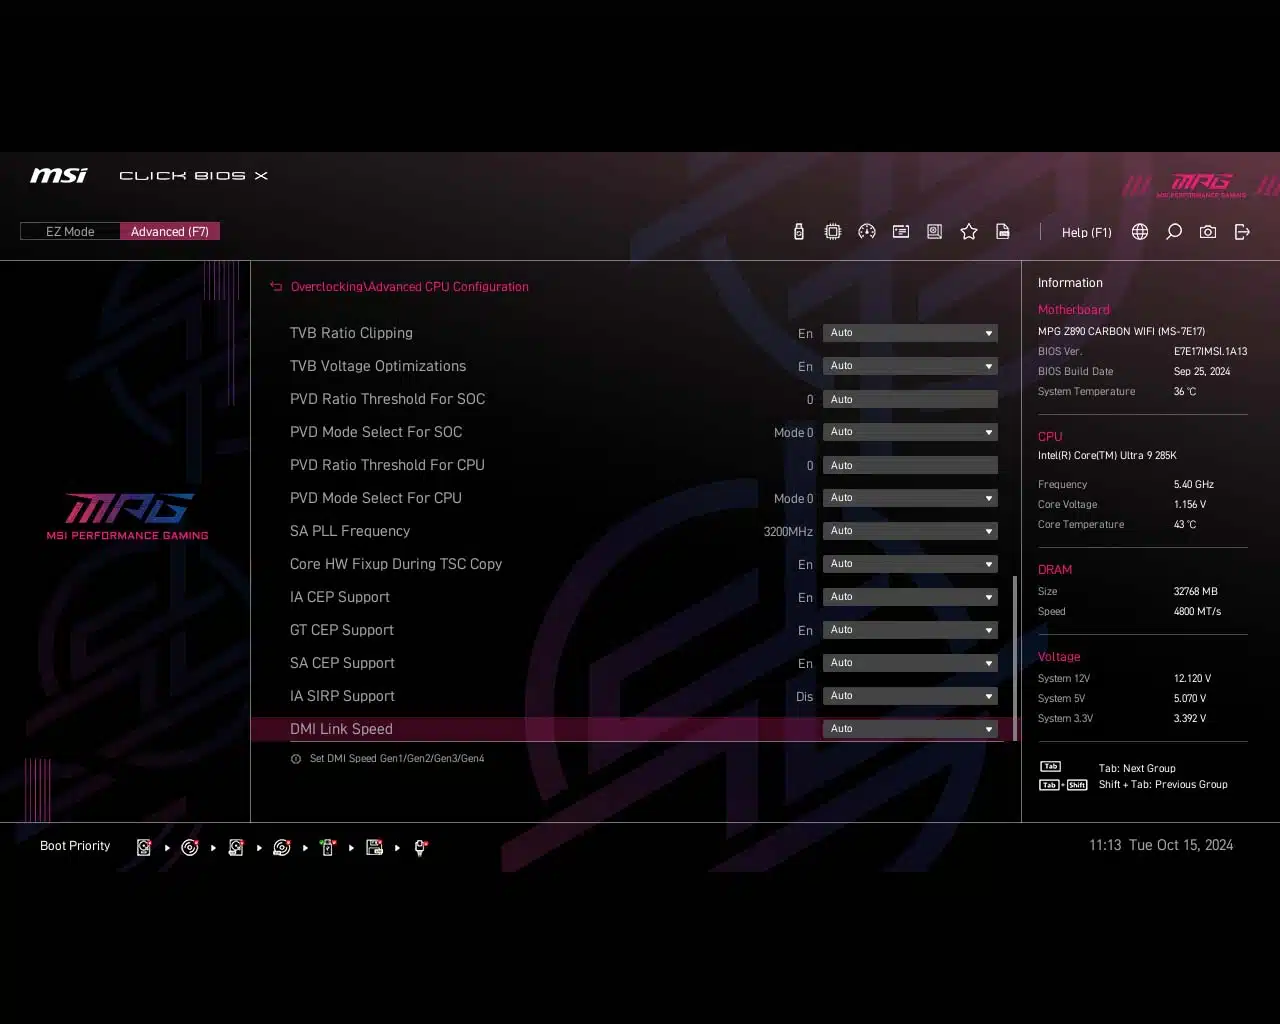Click the SA PLL Frequency label
The width and height of the screenshot is (1280, 1024).
click(350, 531)
